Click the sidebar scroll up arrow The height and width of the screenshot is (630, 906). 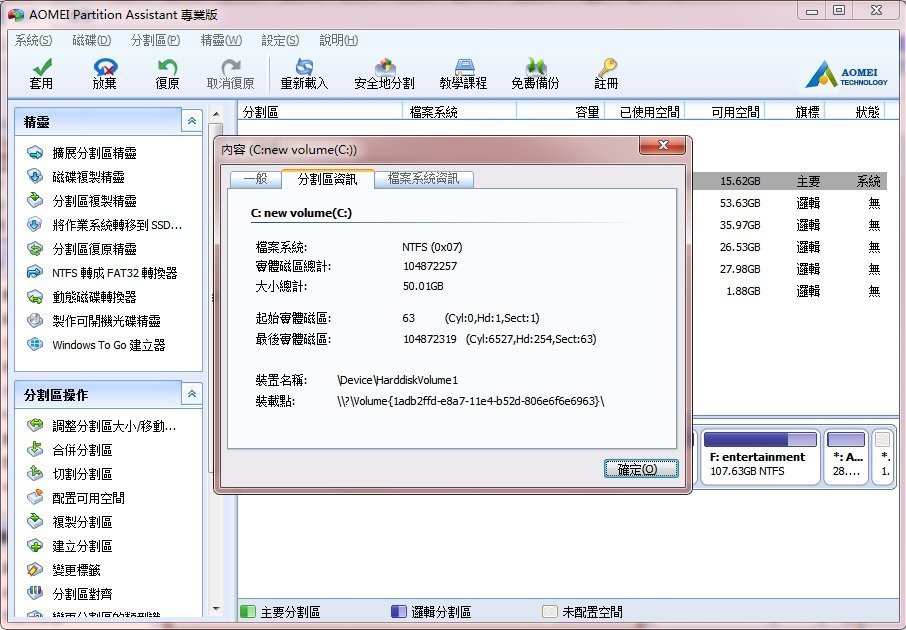point(216,114)
